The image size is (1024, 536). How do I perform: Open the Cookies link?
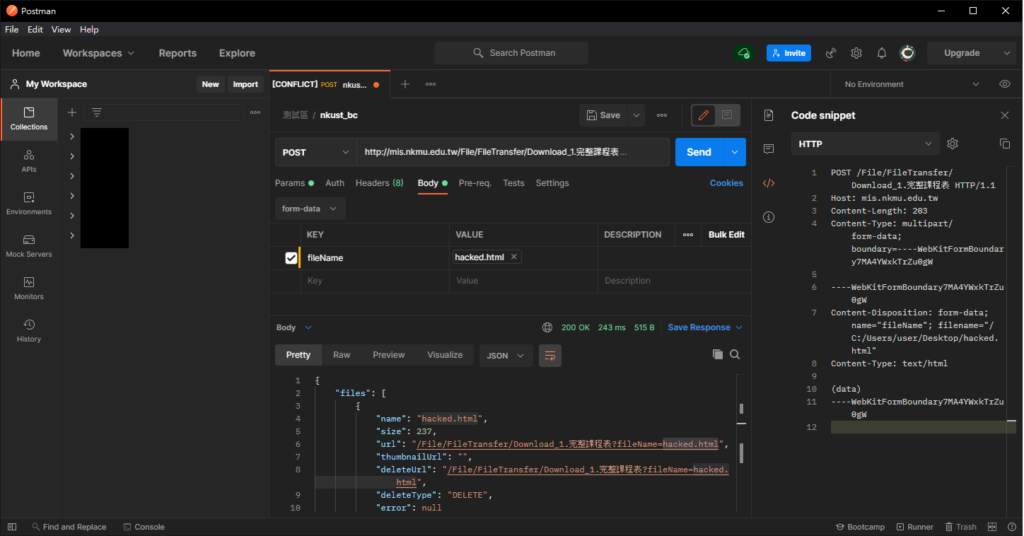726,183
